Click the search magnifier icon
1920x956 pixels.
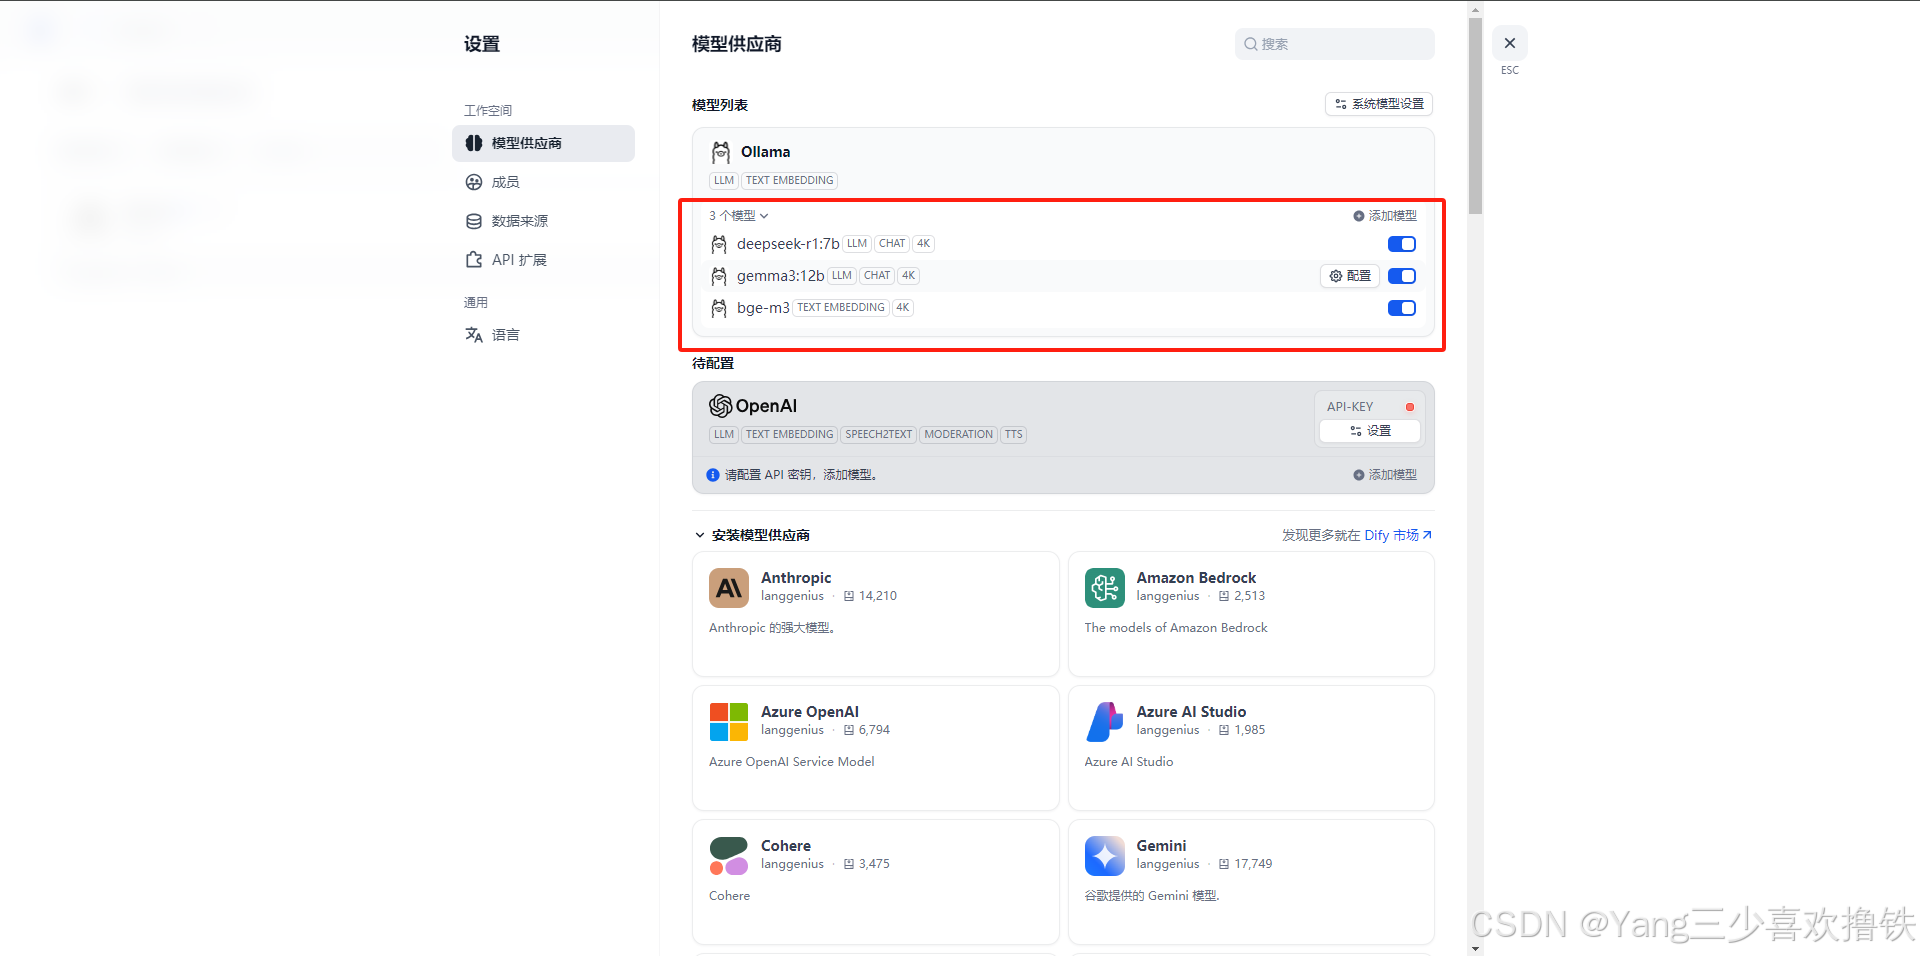click(1250, 44)
